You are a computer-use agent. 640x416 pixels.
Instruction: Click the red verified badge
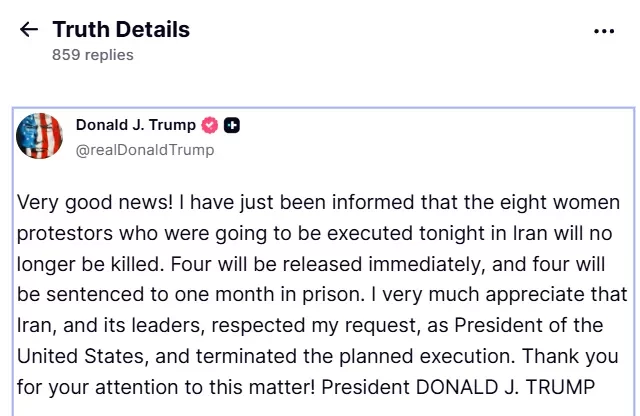(x=210, y=126)
